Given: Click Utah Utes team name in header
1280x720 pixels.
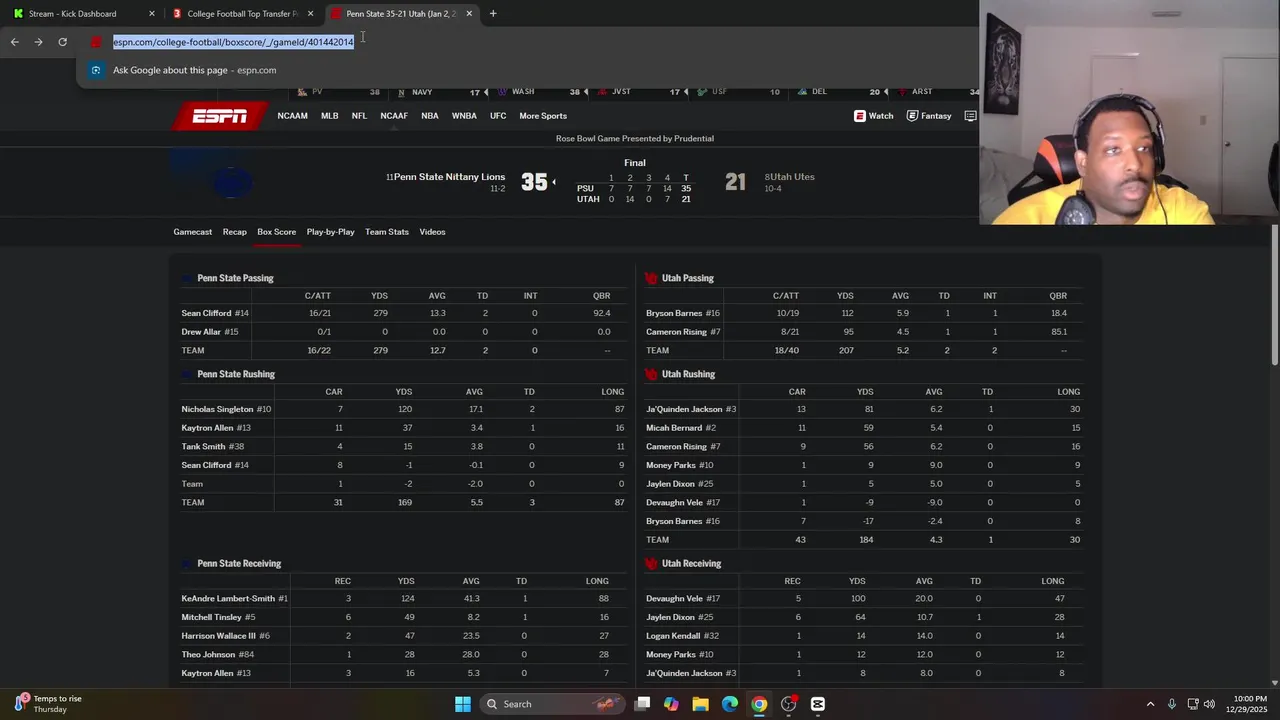Looking at the screenshot, I should click(792, 177).
